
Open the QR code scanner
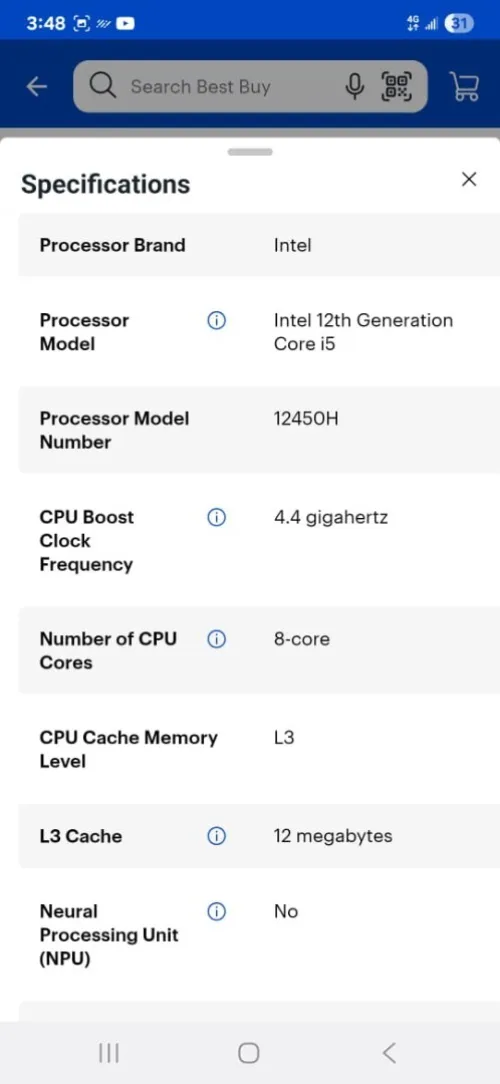pyautogui.click(x=396, y=86)
